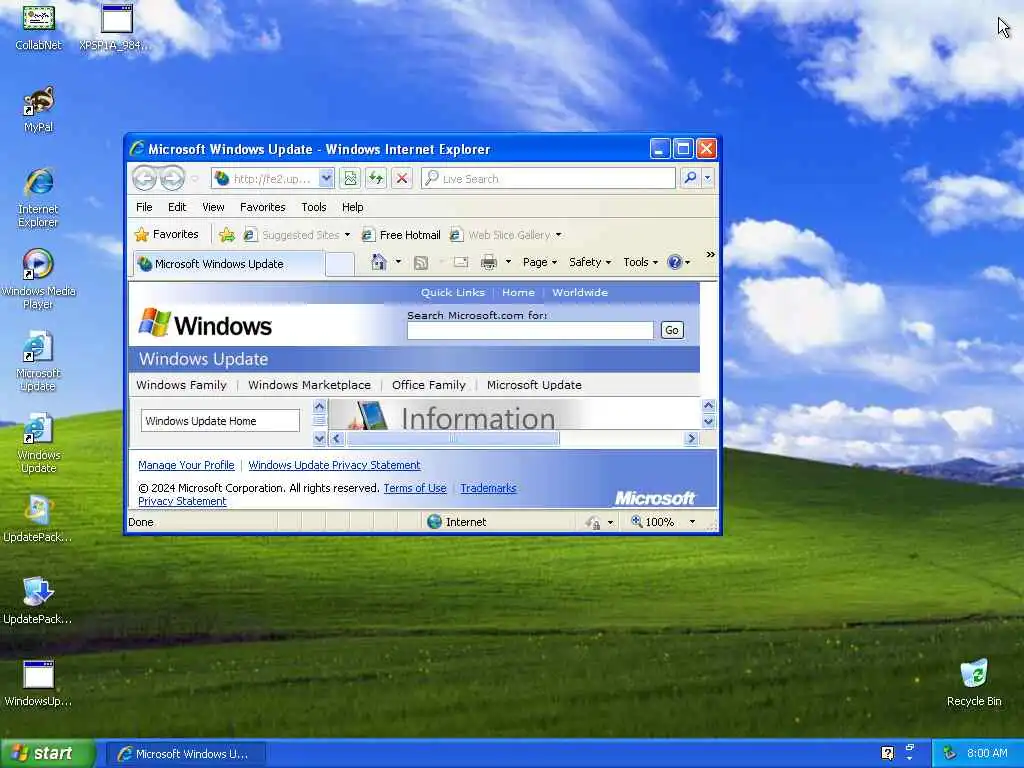Open the View menu
Screen dimensions: 1024x768
tap(213, 207)
